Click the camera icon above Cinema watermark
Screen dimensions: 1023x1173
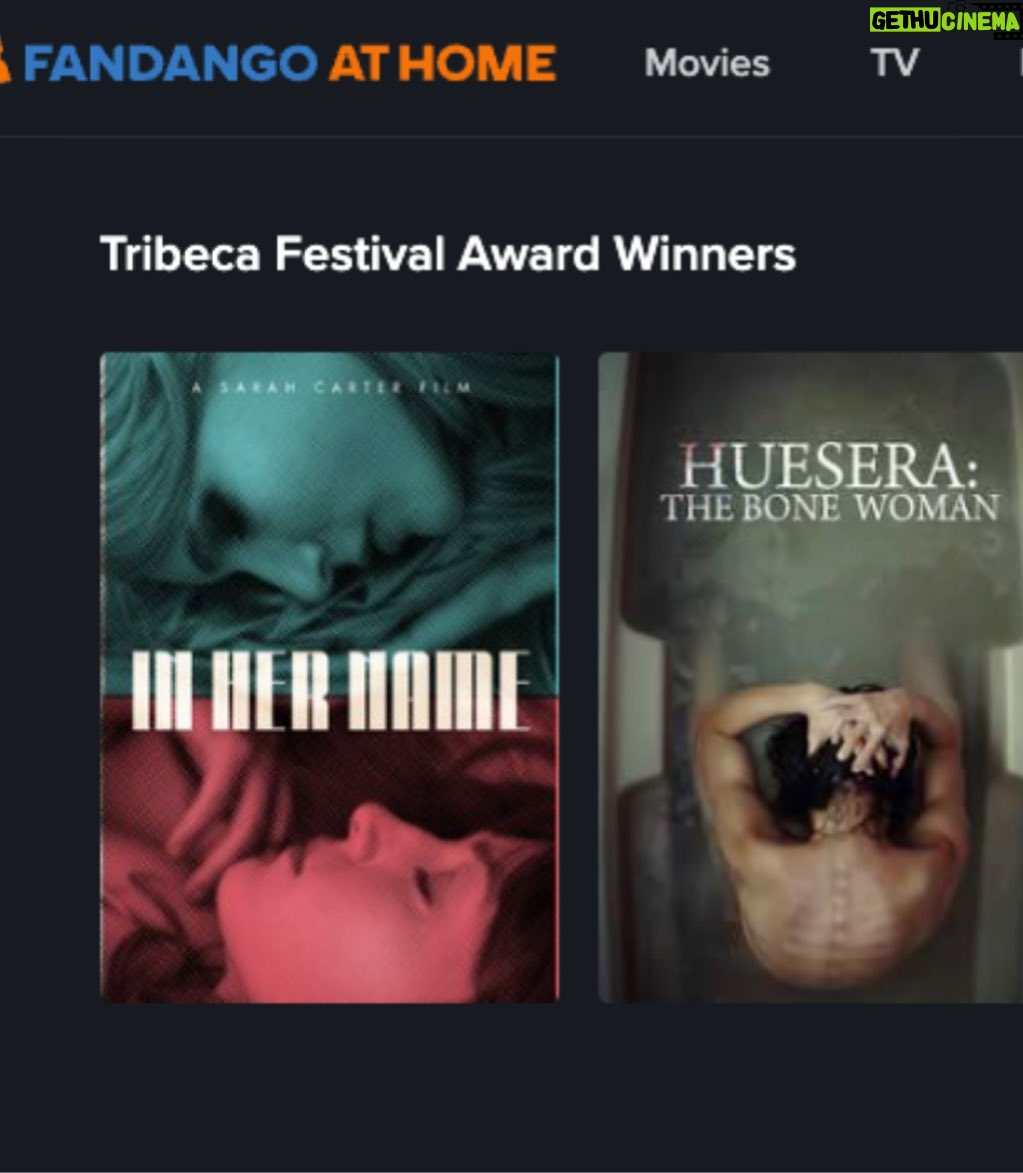(x=959, y=5)
